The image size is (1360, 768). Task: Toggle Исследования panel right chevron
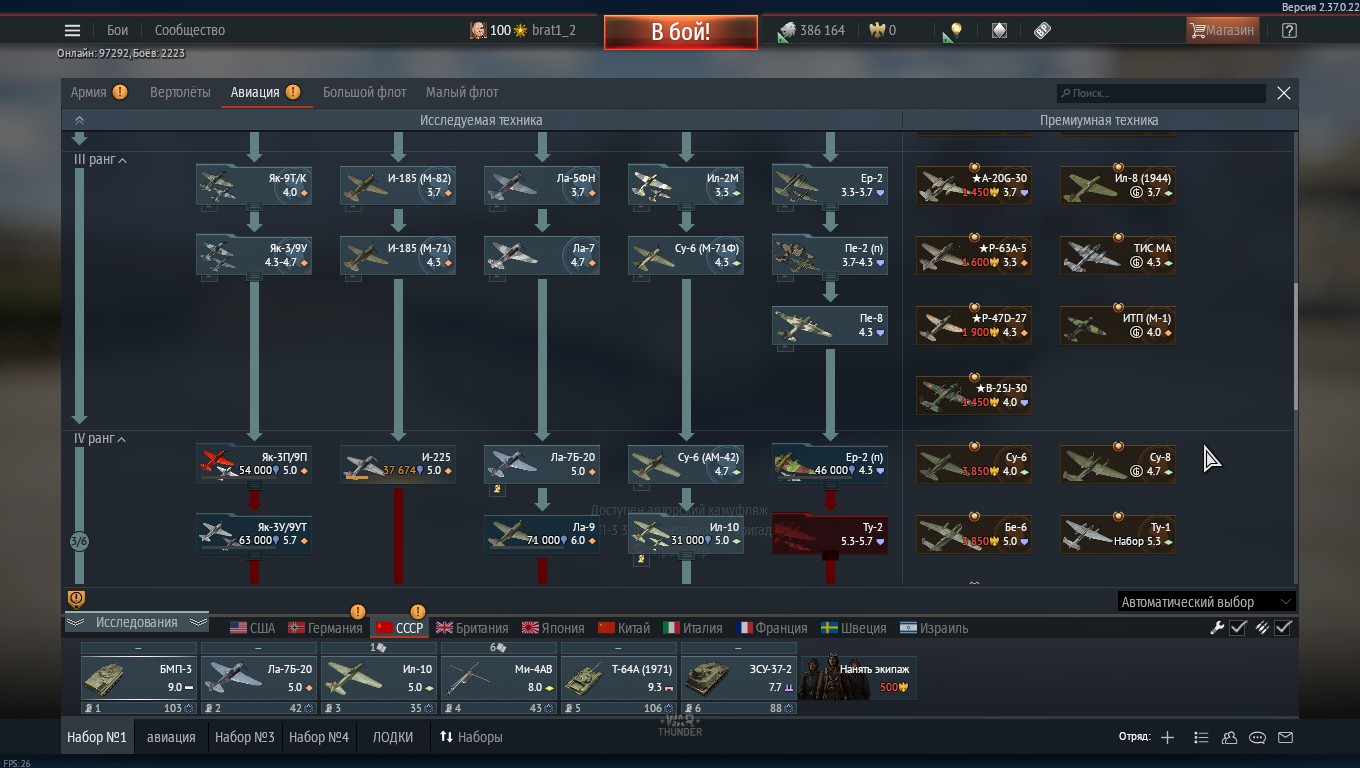pyautogui.click(x=198, y=622)
